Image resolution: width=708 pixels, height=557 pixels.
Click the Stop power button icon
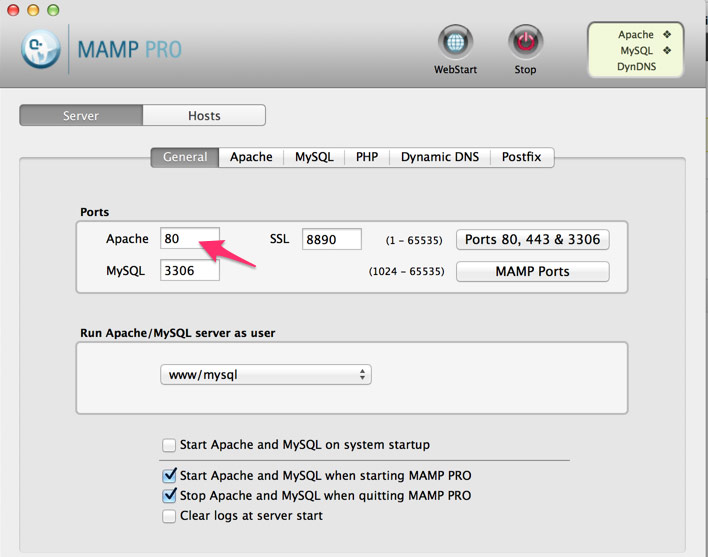(x=525, y=42)
